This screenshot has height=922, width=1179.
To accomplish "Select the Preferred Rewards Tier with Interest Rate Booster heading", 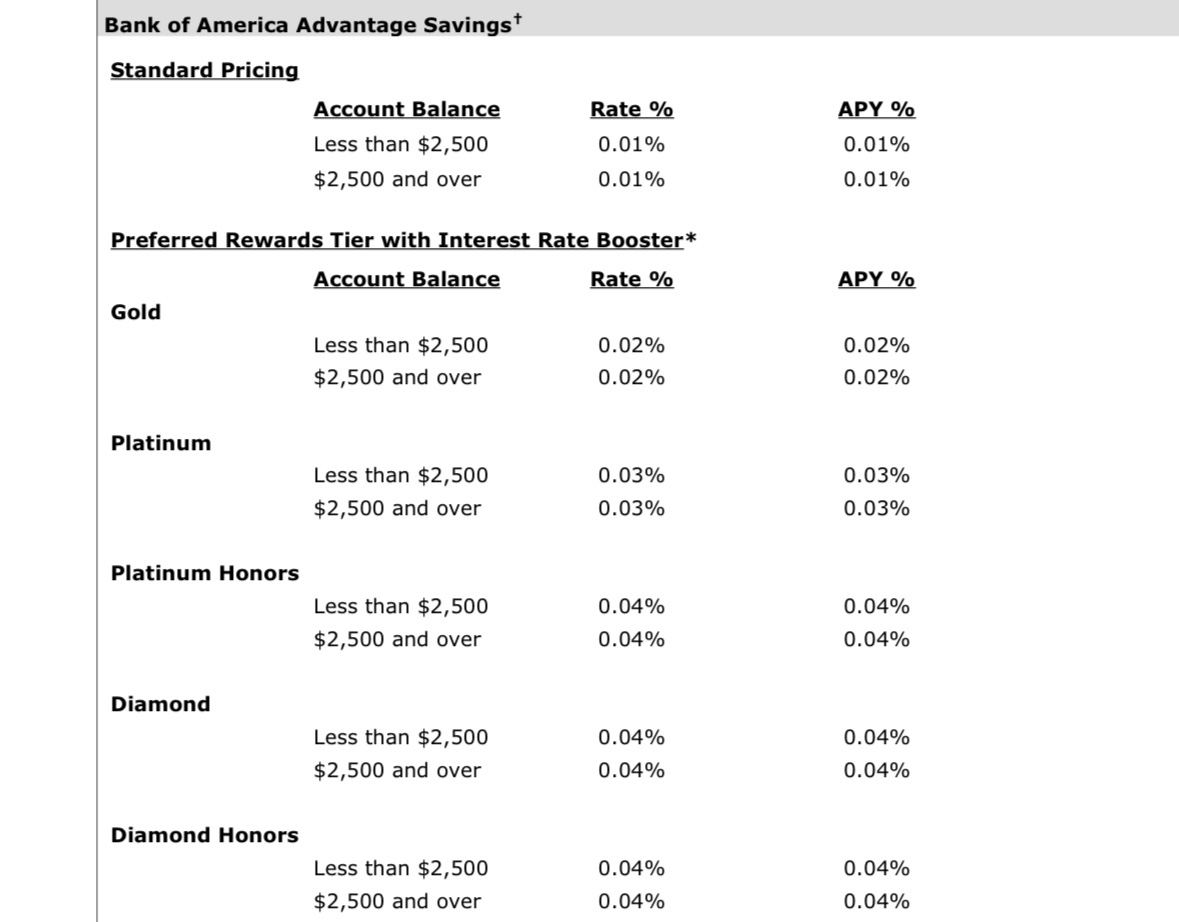I will pos(396,240).
